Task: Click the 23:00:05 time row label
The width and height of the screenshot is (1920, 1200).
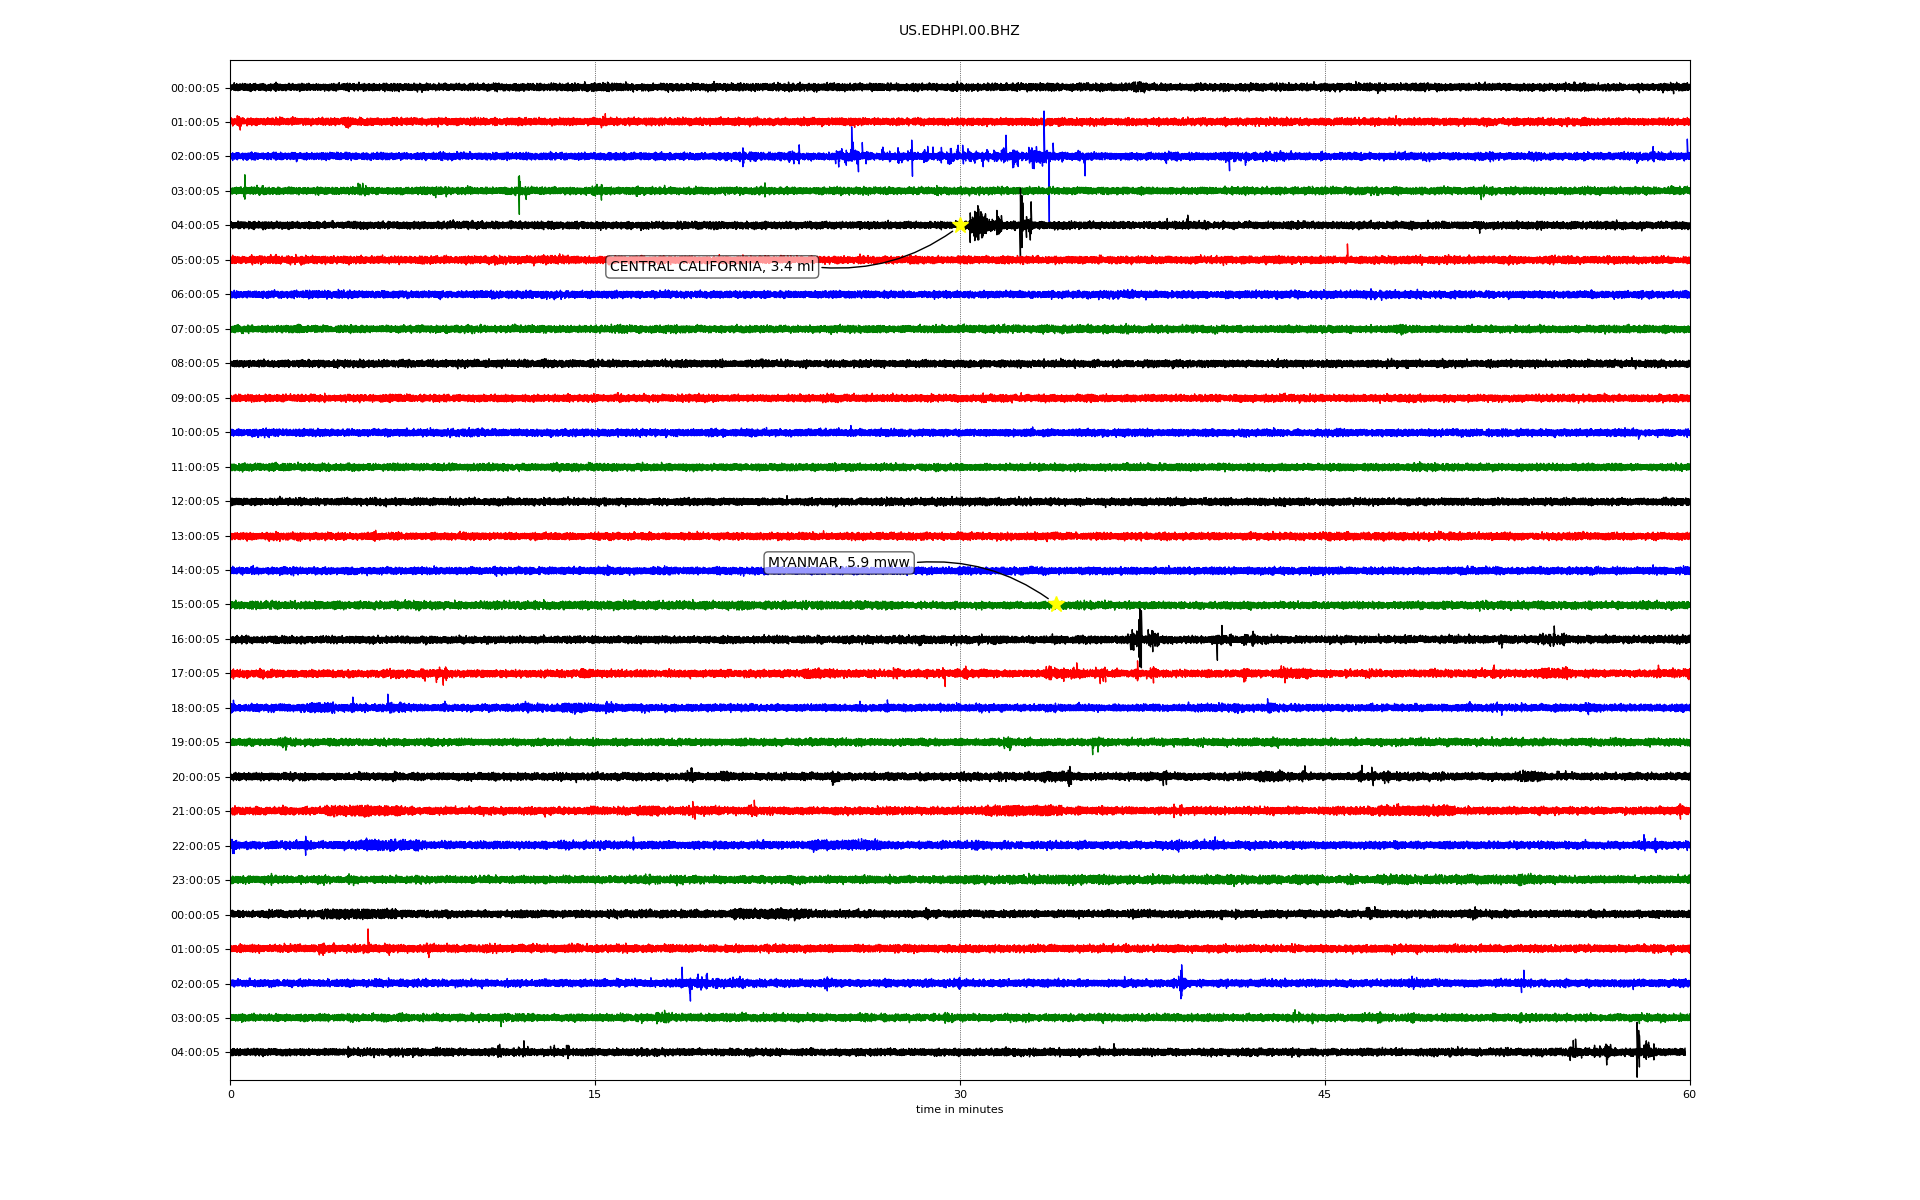Action: [195, 880]
